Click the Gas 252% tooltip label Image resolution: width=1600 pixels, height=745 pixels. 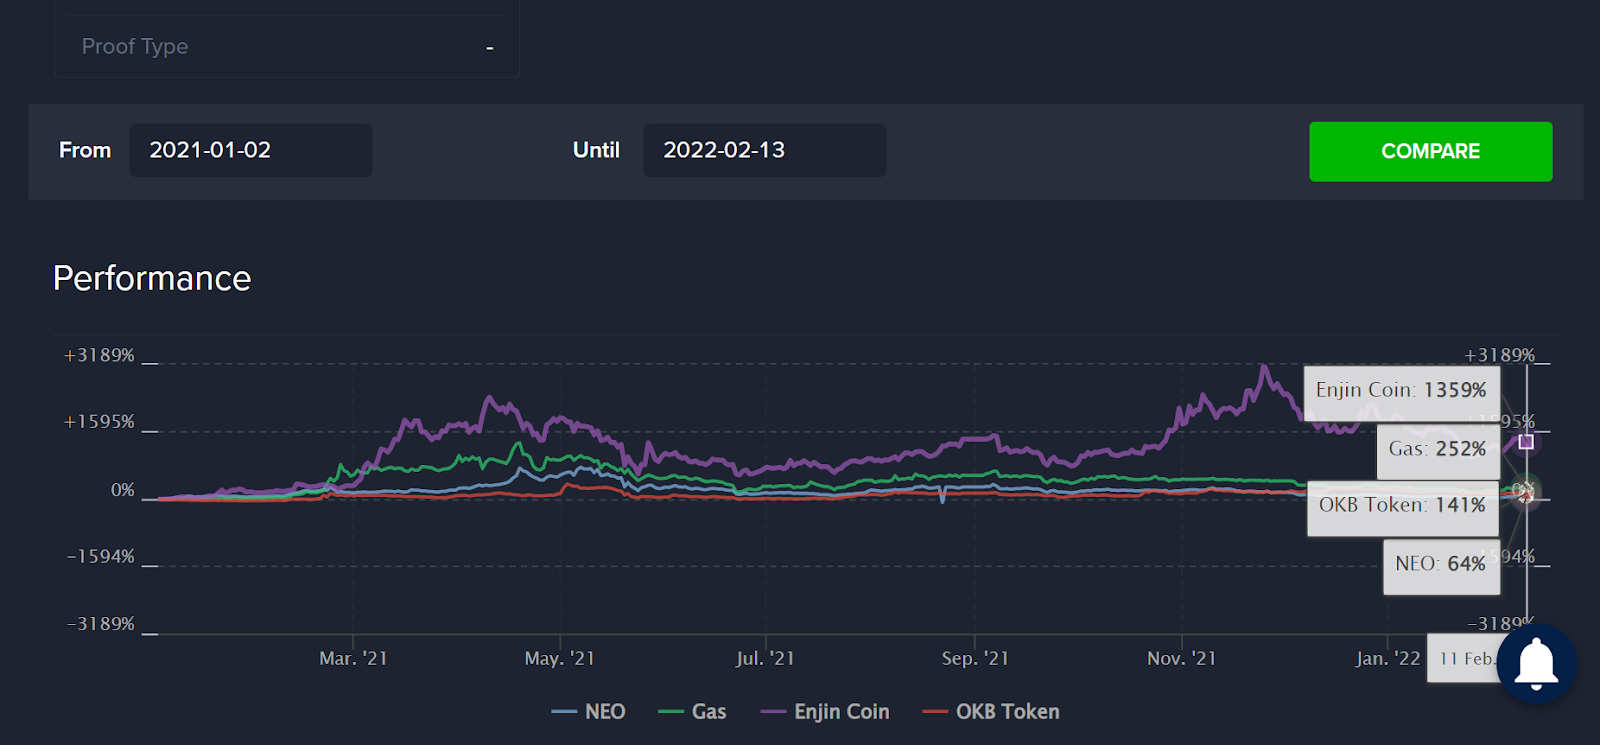coord(1438,450)
